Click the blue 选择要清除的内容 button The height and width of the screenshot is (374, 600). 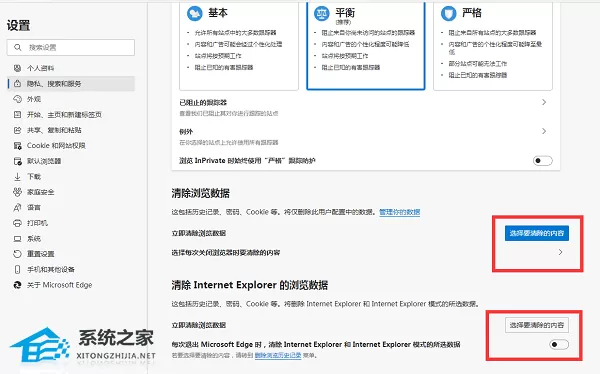click(536, 233)
